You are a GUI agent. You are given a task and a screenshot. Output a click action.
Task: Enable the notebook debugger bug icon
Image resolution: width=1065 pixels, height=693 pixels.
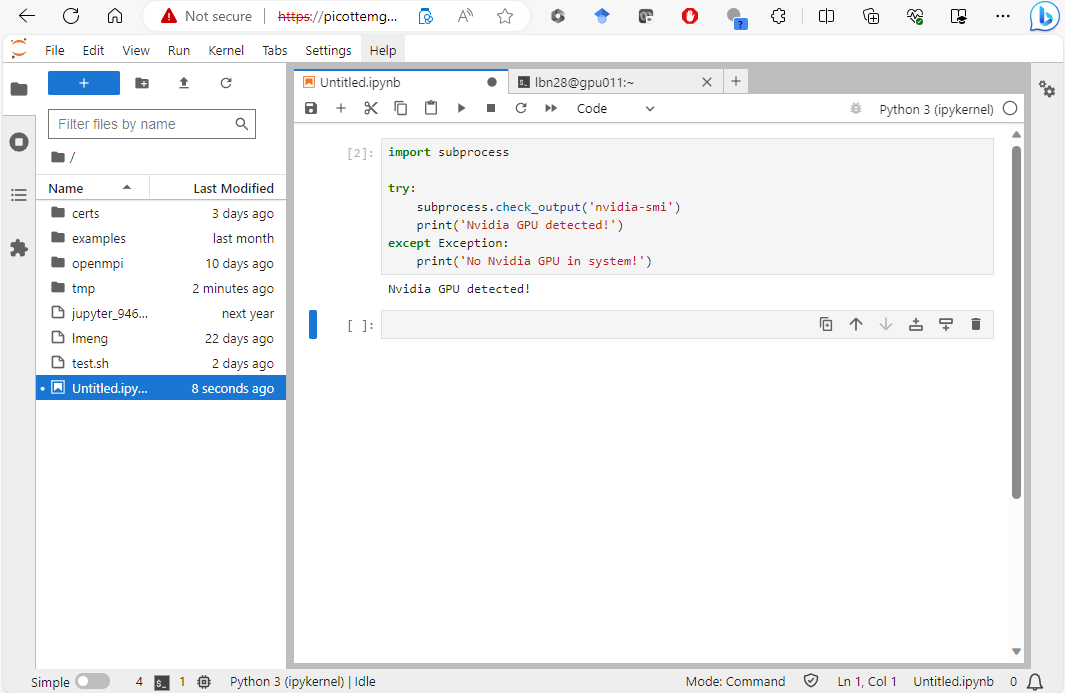click(856, 109)
